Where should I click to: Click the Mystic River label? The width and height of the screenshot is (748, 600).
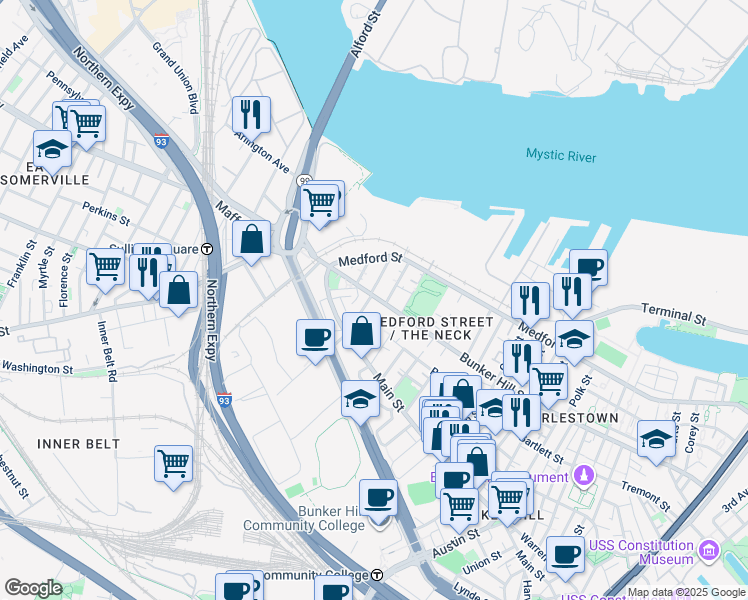coord(561,156)
